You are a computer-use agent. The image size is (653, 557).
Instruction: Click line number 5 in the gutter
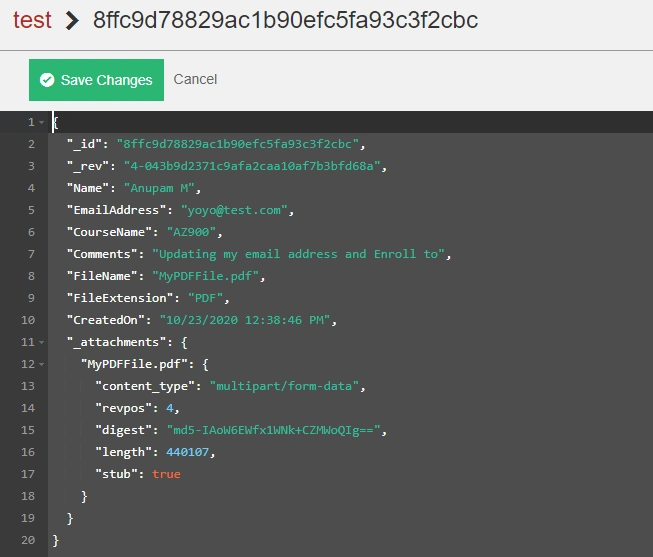pos(31,210)
